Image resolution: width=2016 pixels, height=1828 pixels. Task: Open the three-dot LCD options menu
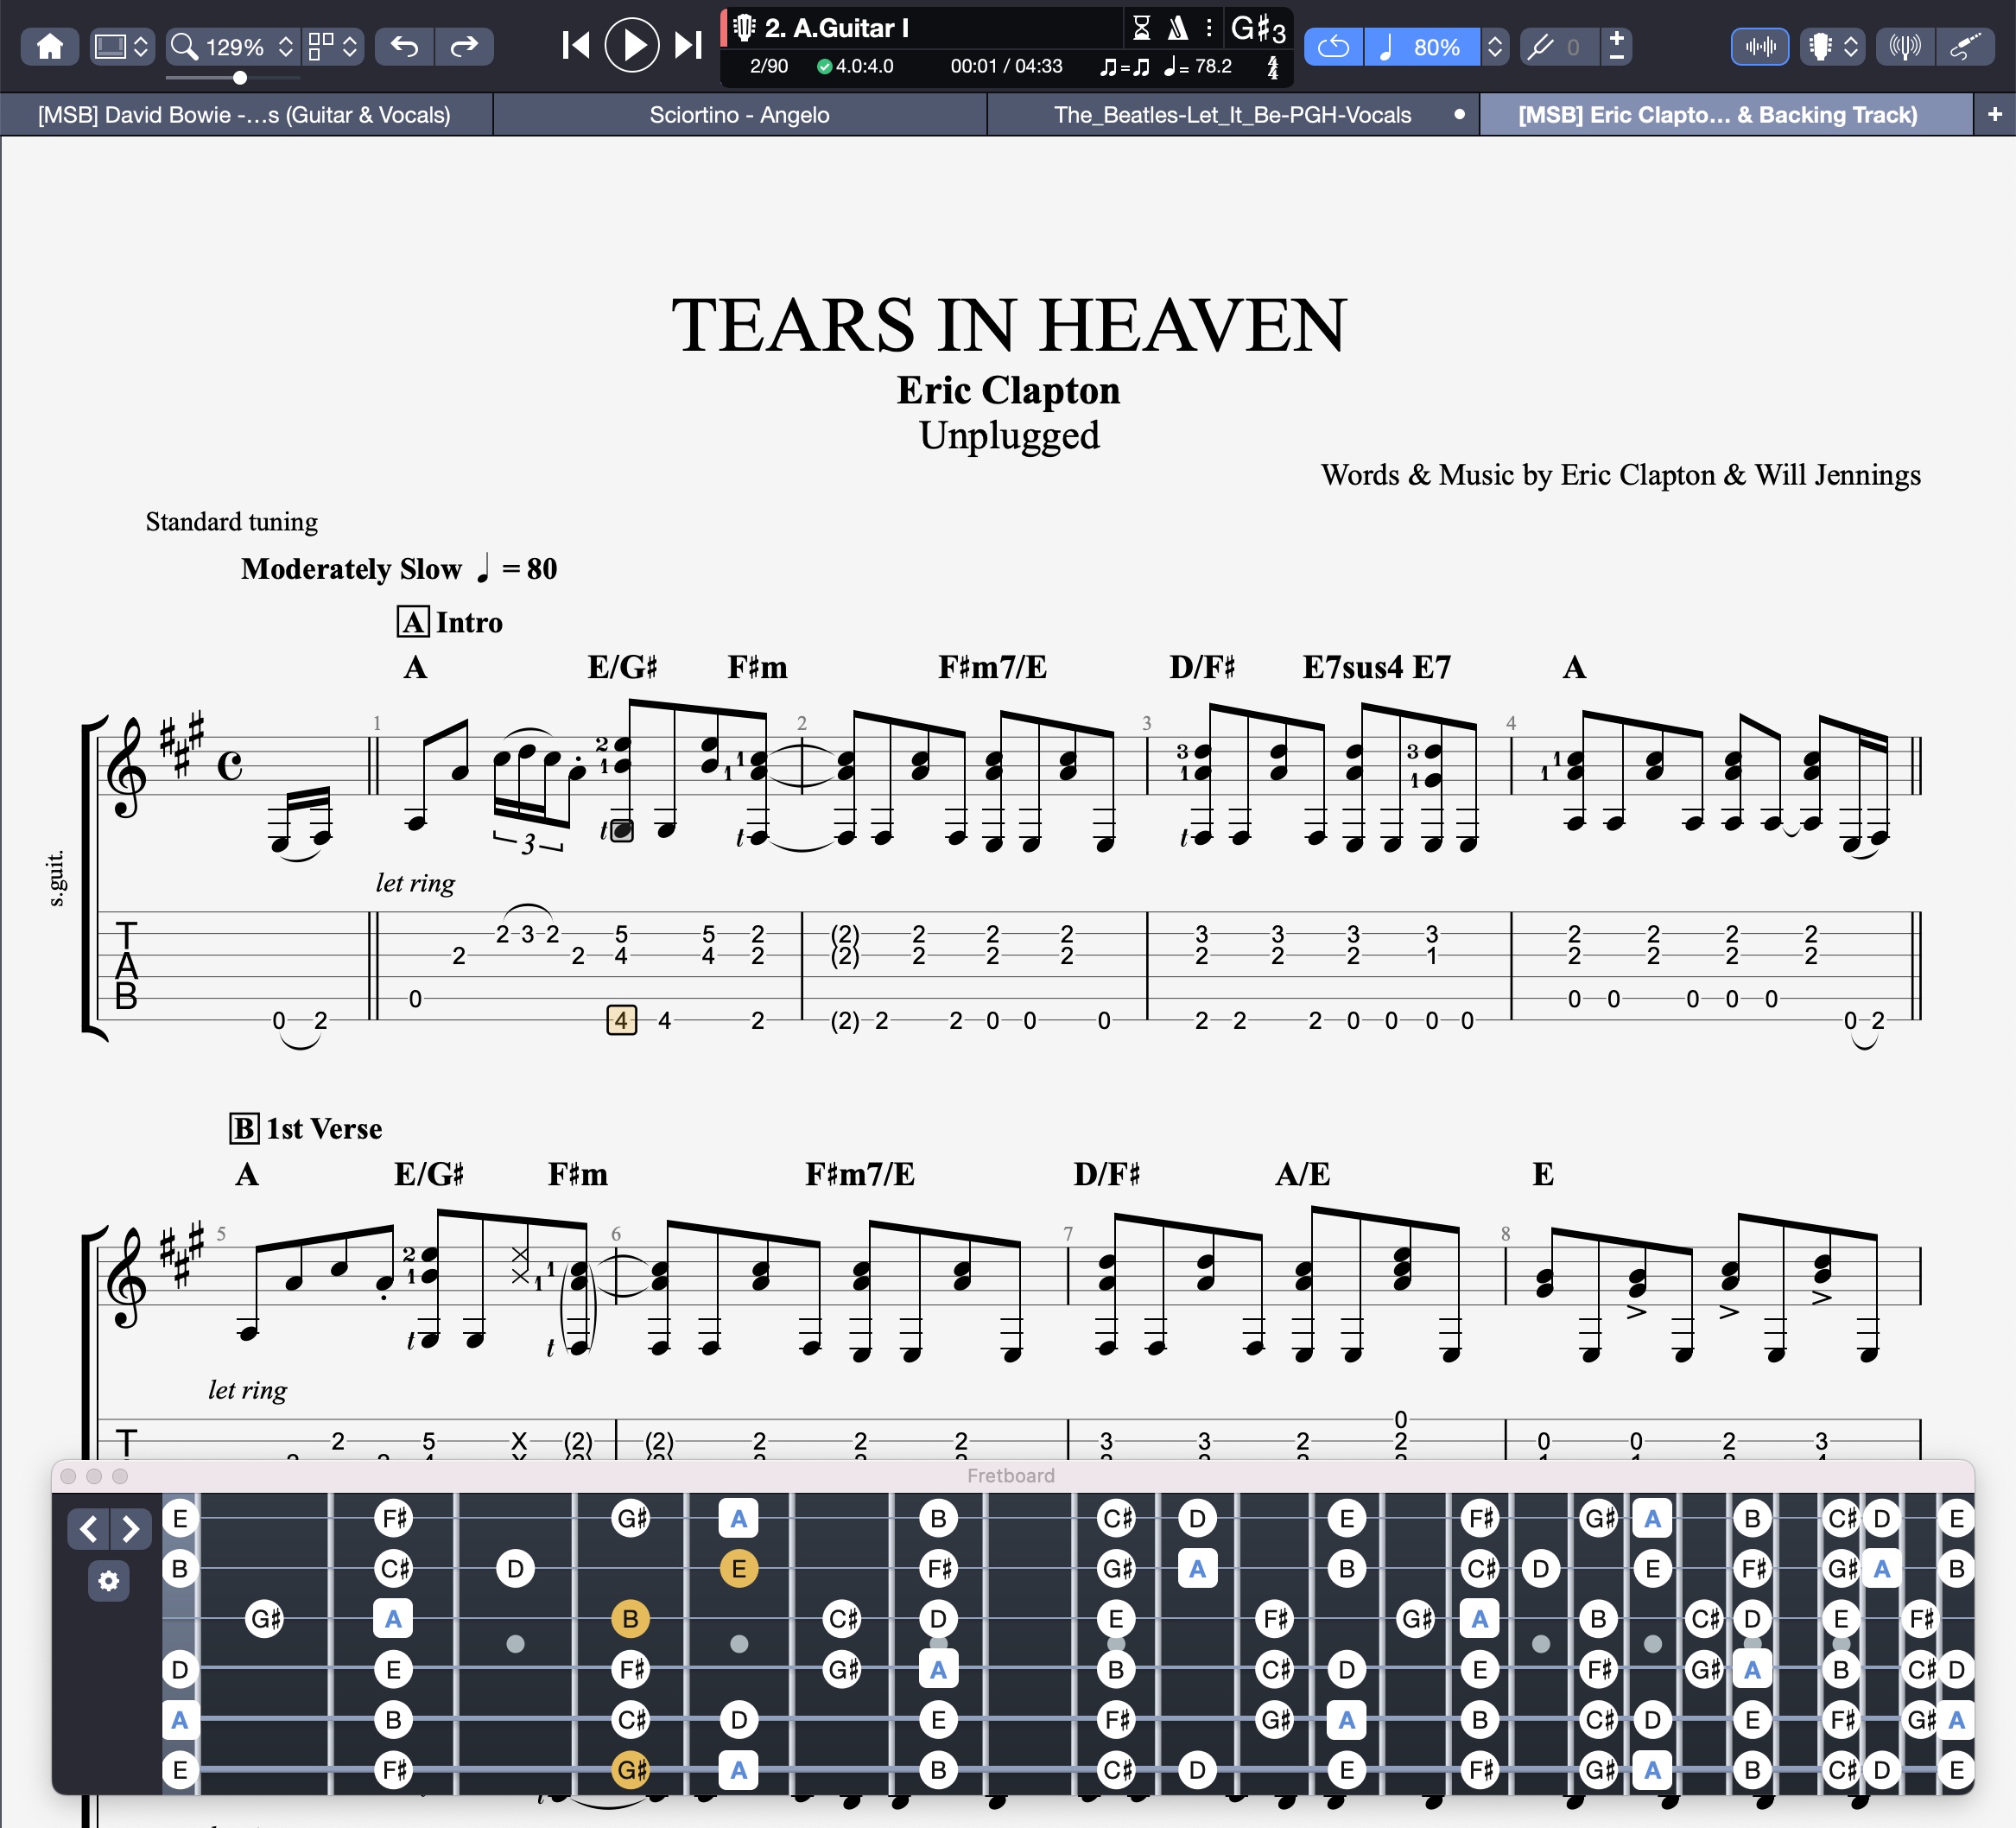click(1209, 28)
